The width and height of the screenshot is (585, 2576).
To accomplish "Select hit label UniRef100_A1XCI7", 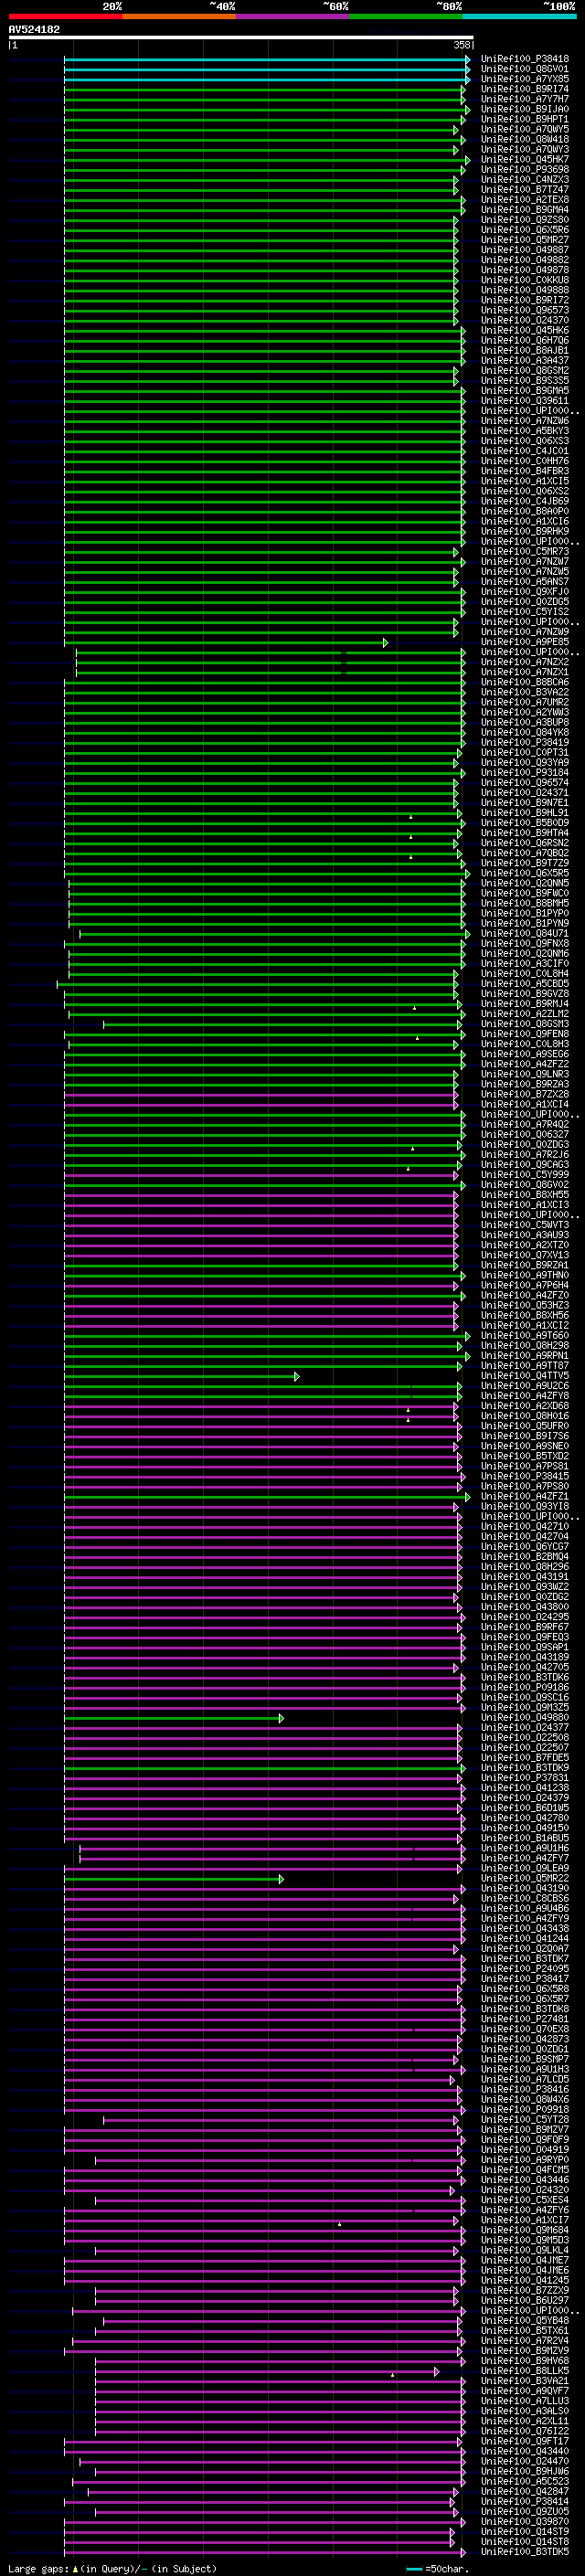I will tap(524, 2220).
